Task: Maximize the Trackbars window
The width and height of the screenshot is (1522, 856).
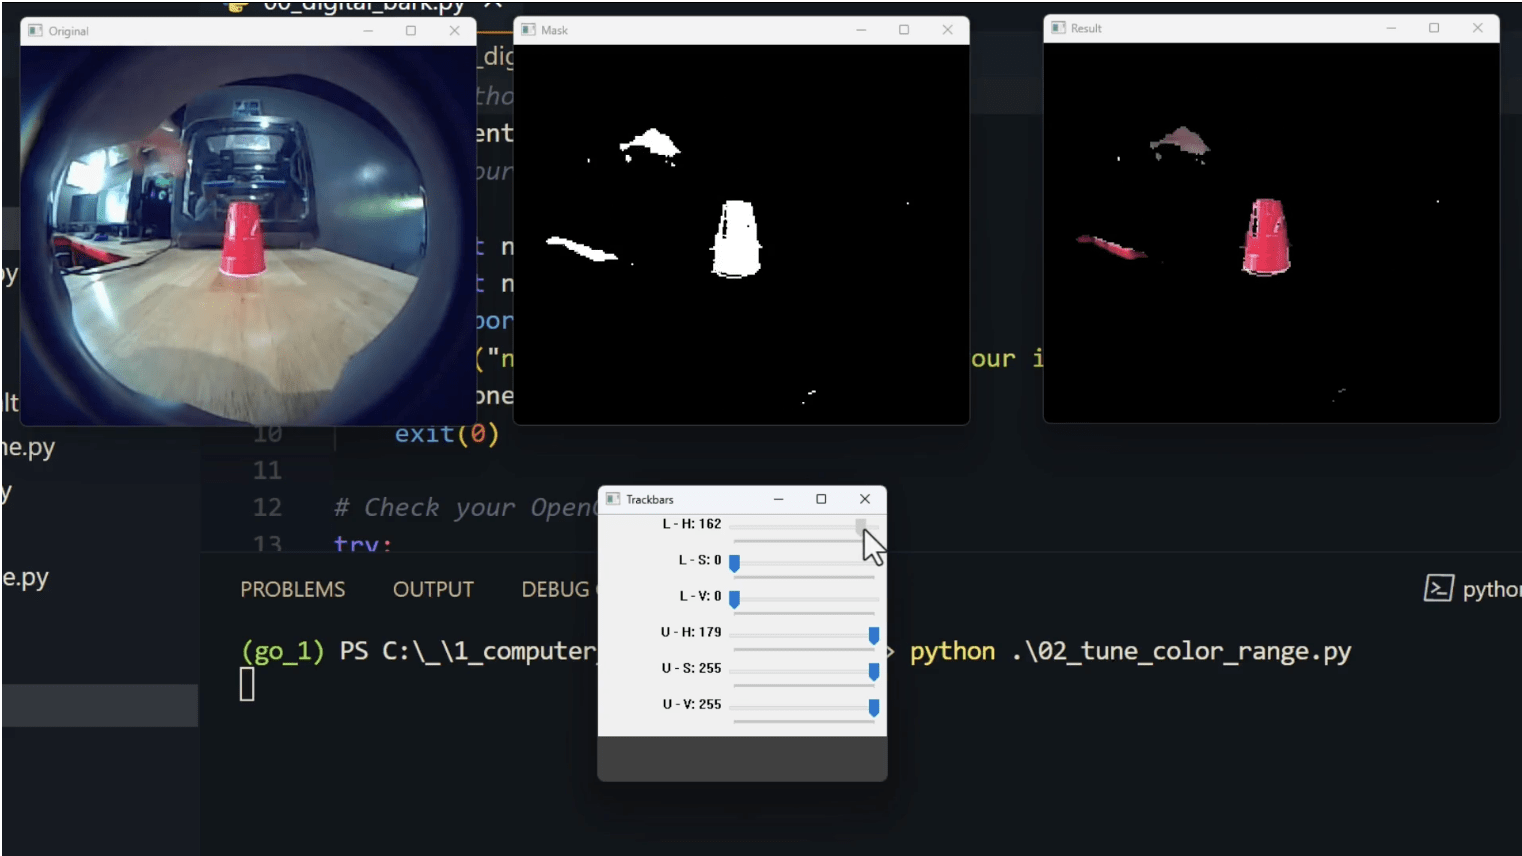Action: [821, 499]
